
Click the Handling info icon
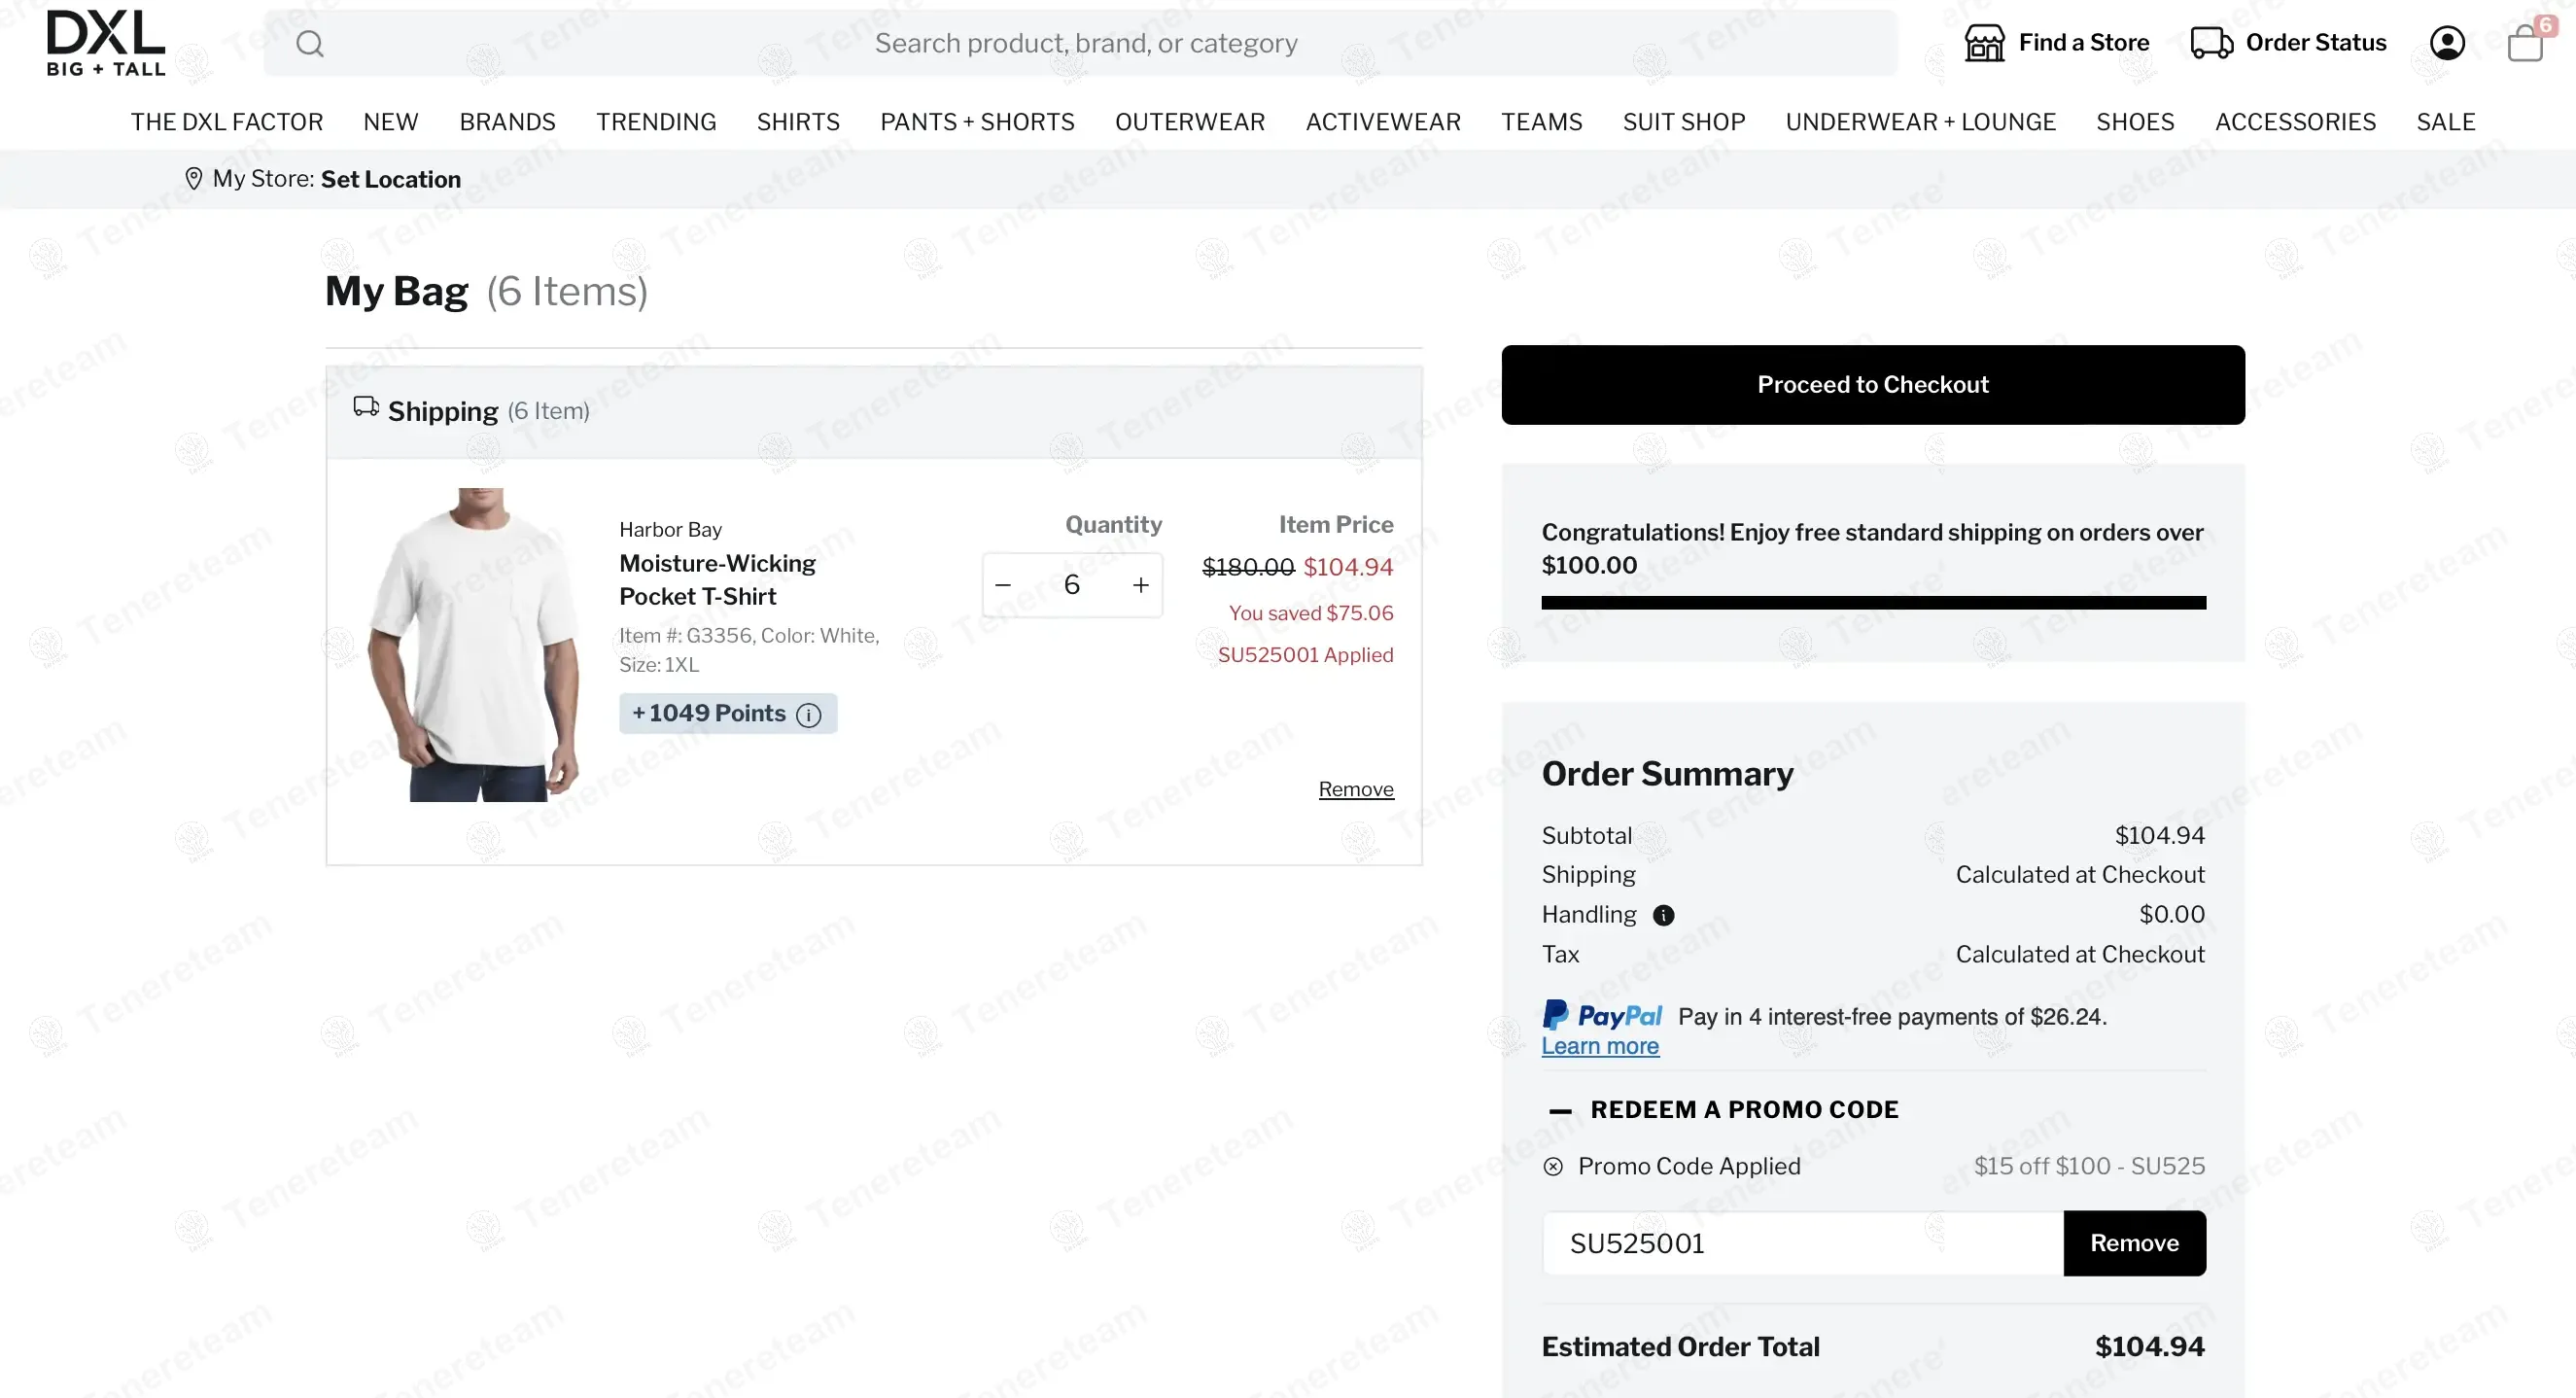tap(1663, 916)
